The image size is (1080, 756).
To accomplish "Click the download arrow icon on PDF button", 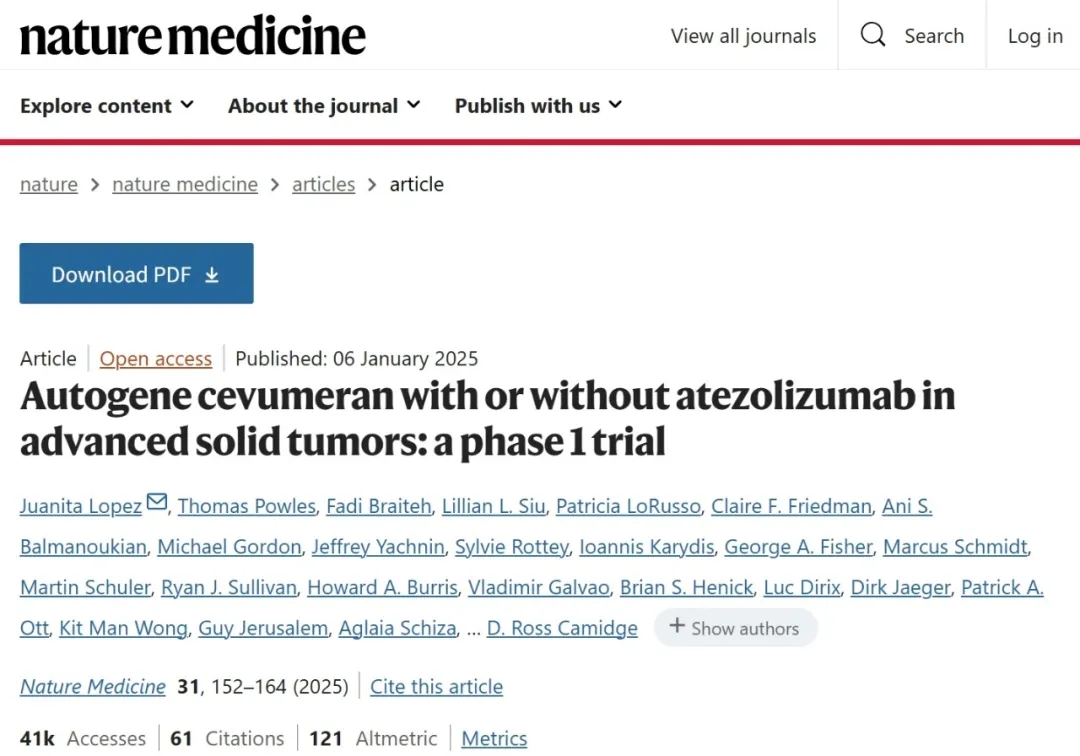I will point(212,275).
